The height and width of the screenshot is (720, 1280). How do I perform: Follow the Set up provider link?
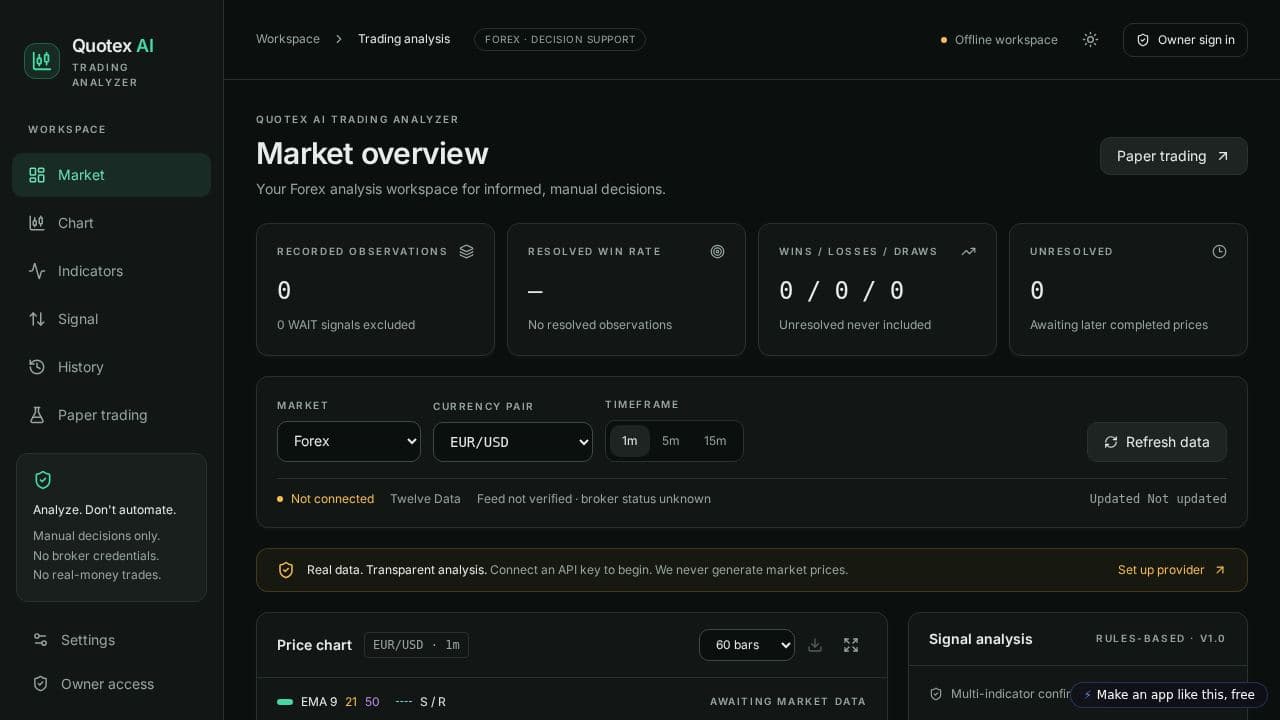pos(1172,570)
